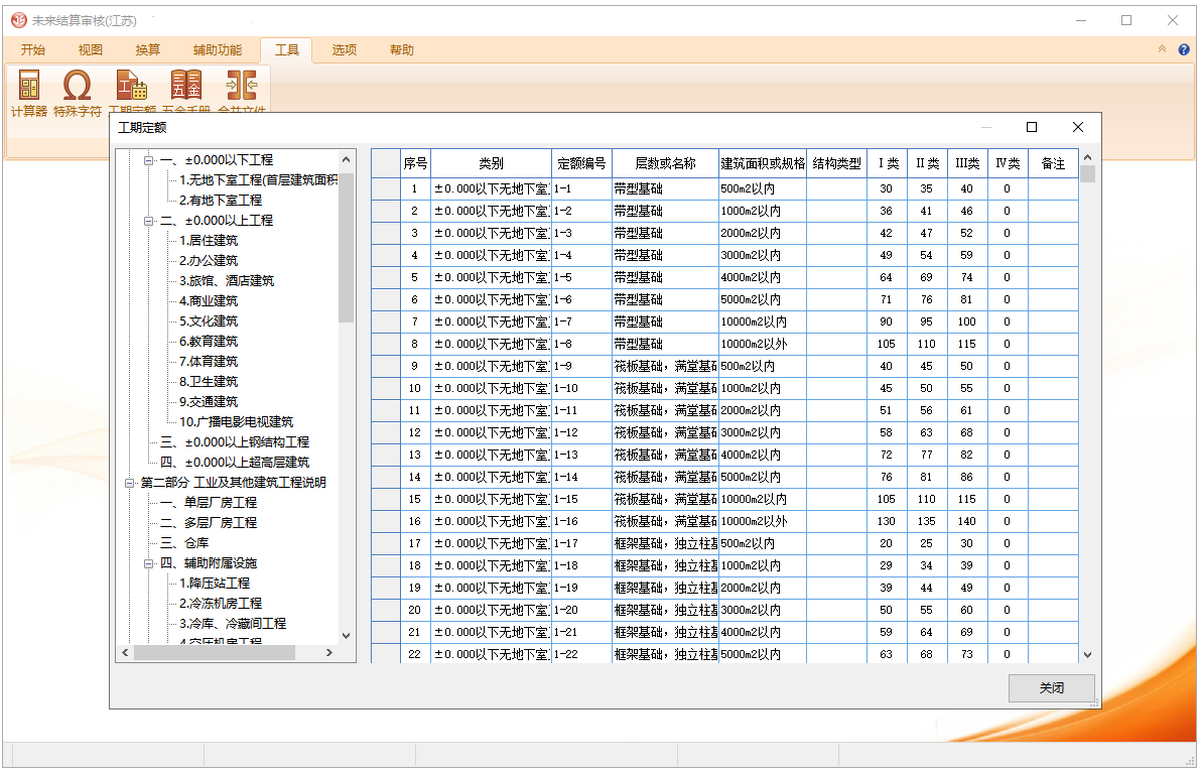Click the table's scroll-up arrow

[1087, 158]
